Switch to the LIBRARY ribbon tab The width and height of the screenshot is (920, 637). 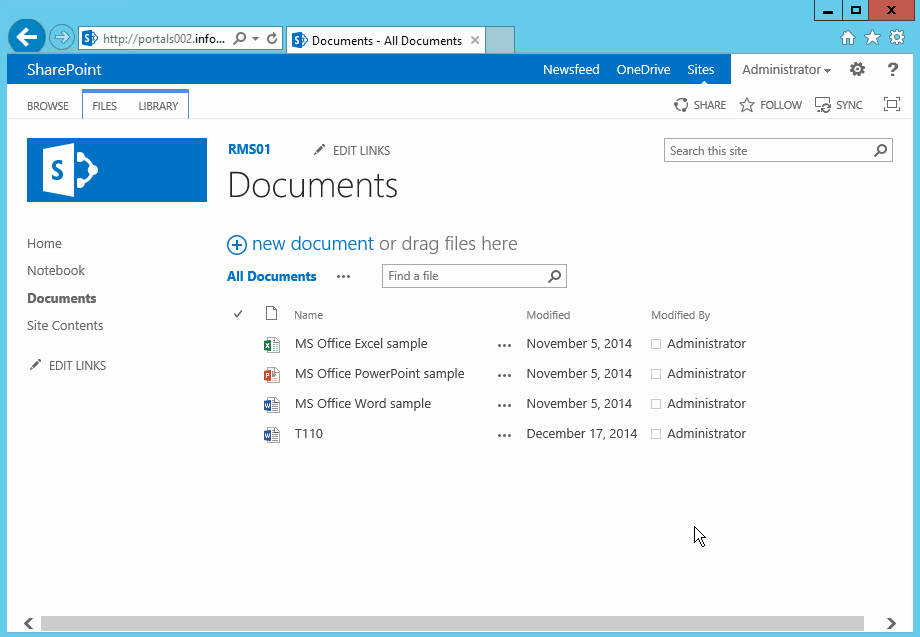coord(158,106)
